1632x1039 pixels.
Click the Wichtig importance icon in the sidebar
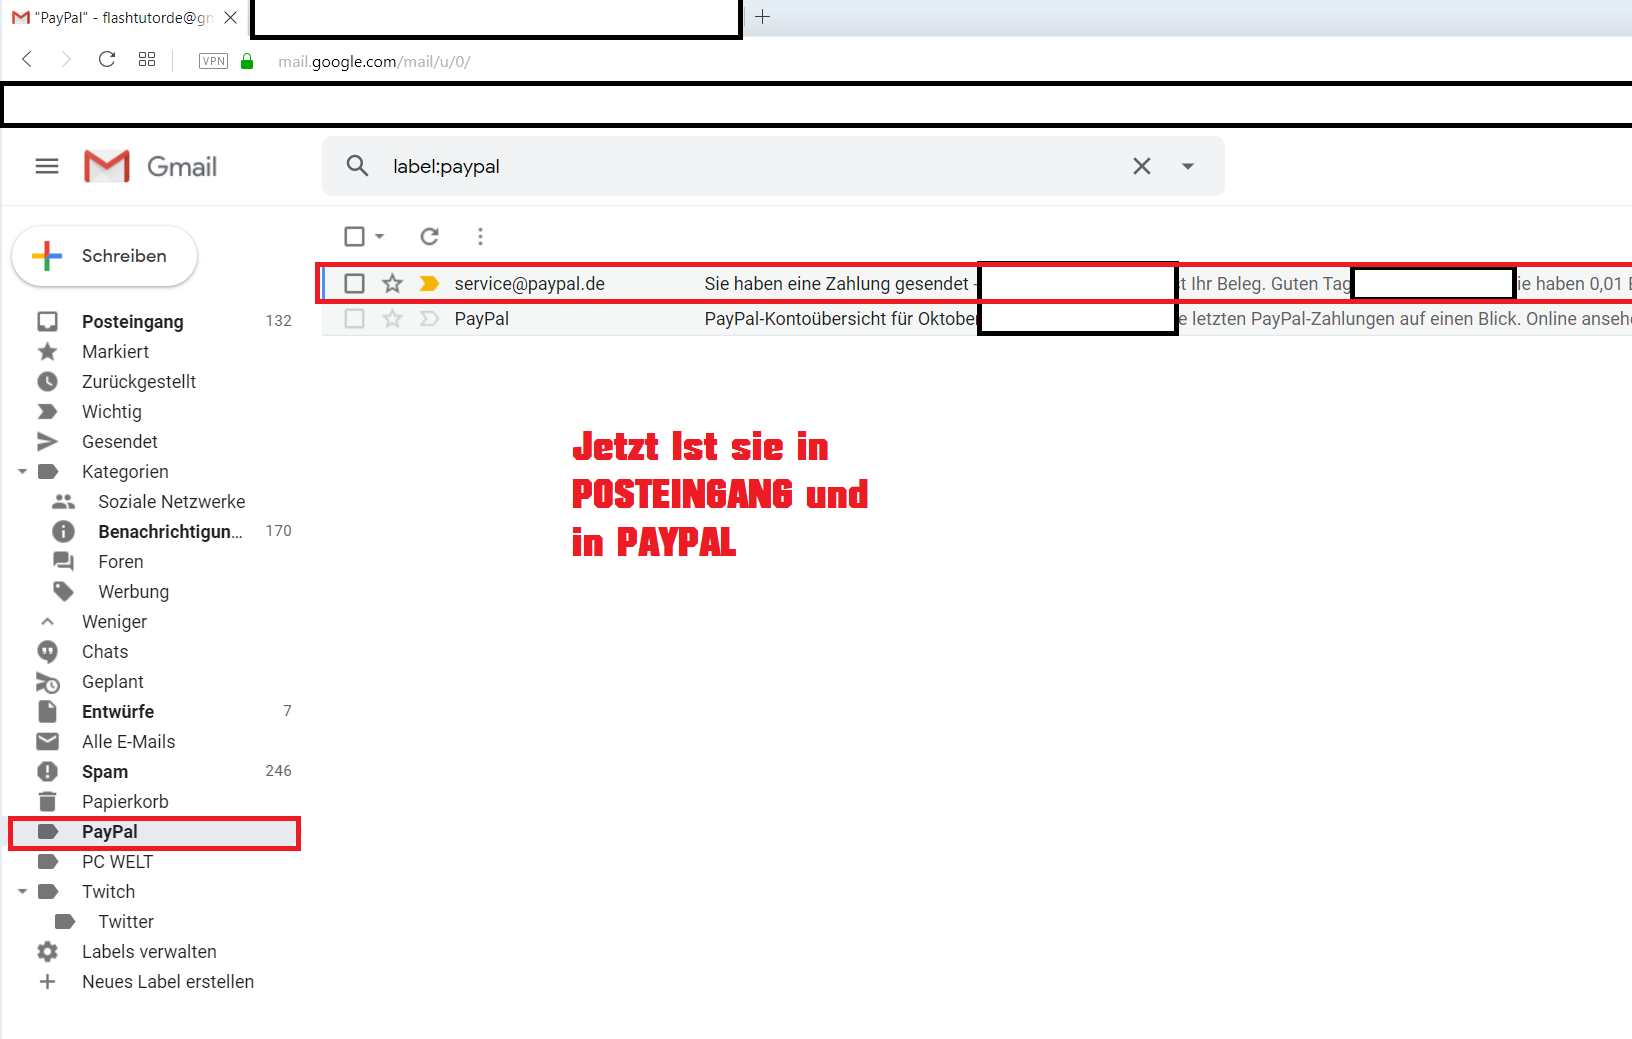[x=47, y=411]
